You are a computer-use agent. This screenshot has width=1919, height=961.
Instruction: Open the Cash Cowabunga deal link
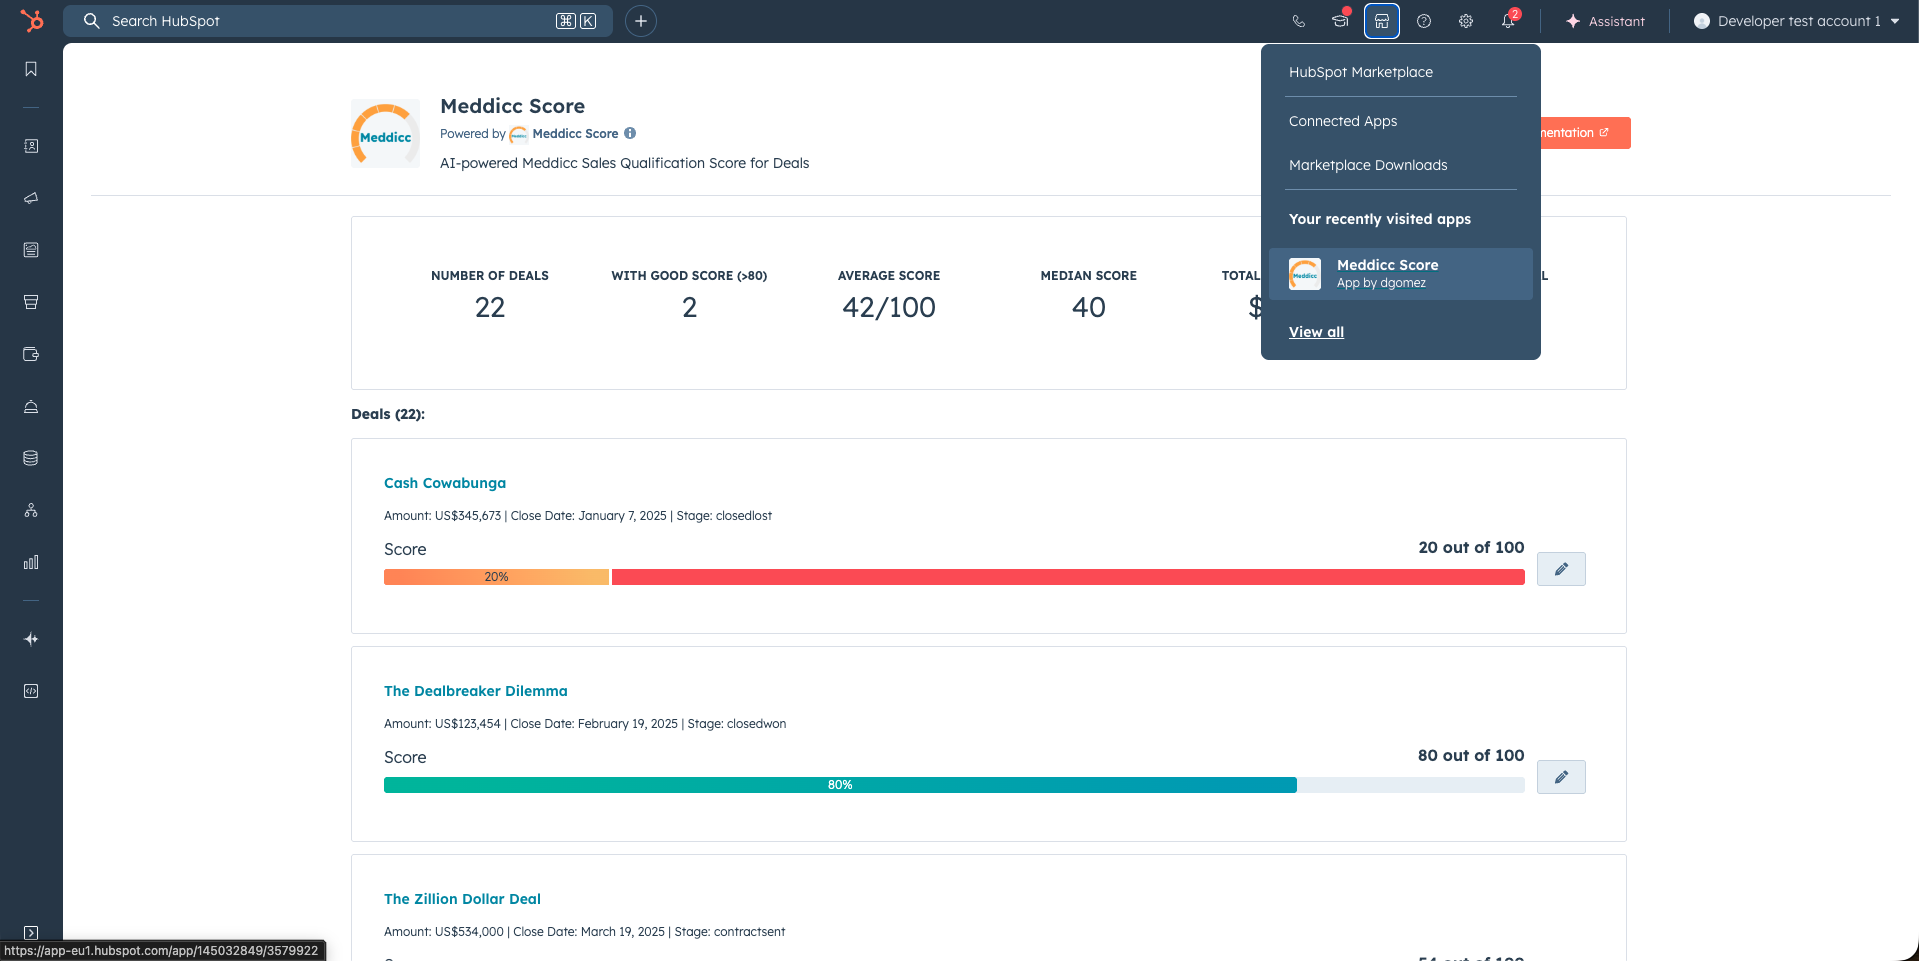click(x=444, y=483)
